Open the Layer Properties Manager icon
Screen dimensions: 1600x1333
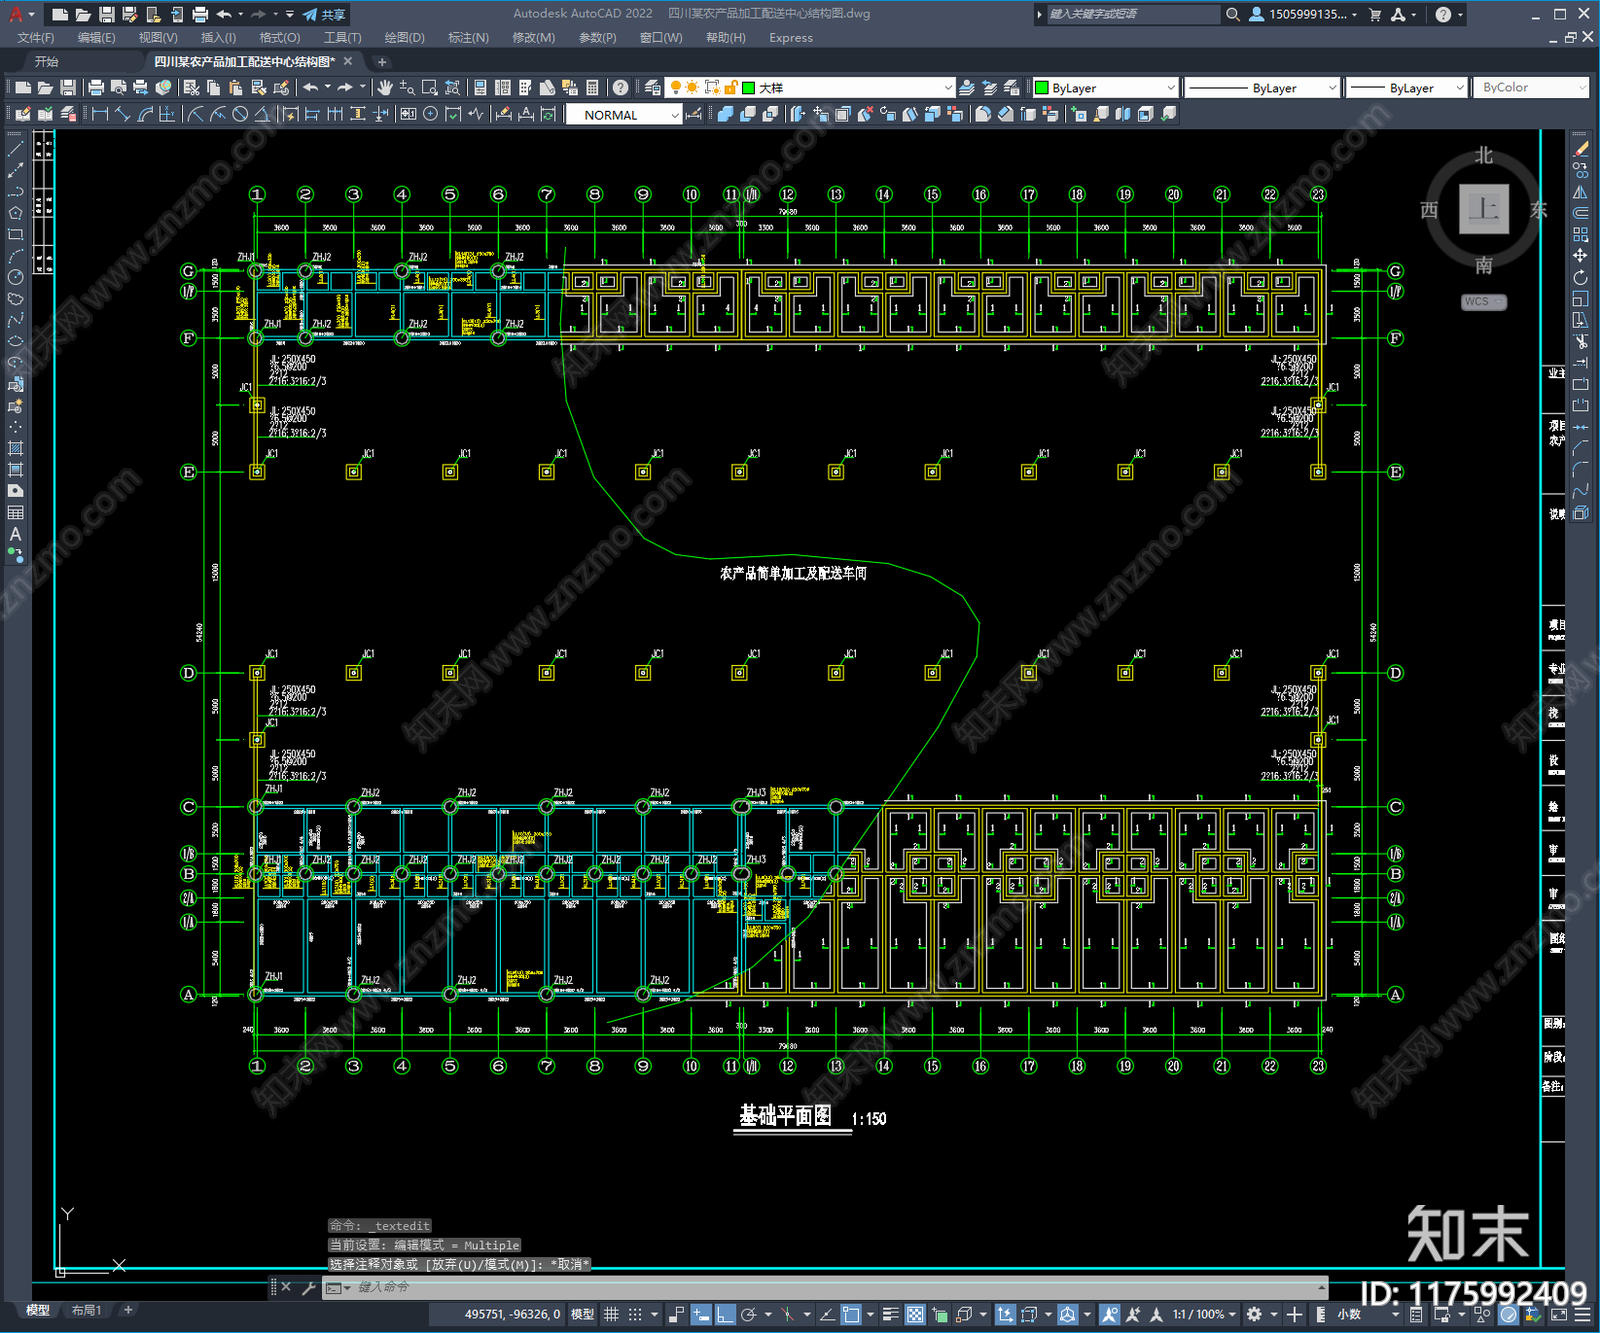652,88
